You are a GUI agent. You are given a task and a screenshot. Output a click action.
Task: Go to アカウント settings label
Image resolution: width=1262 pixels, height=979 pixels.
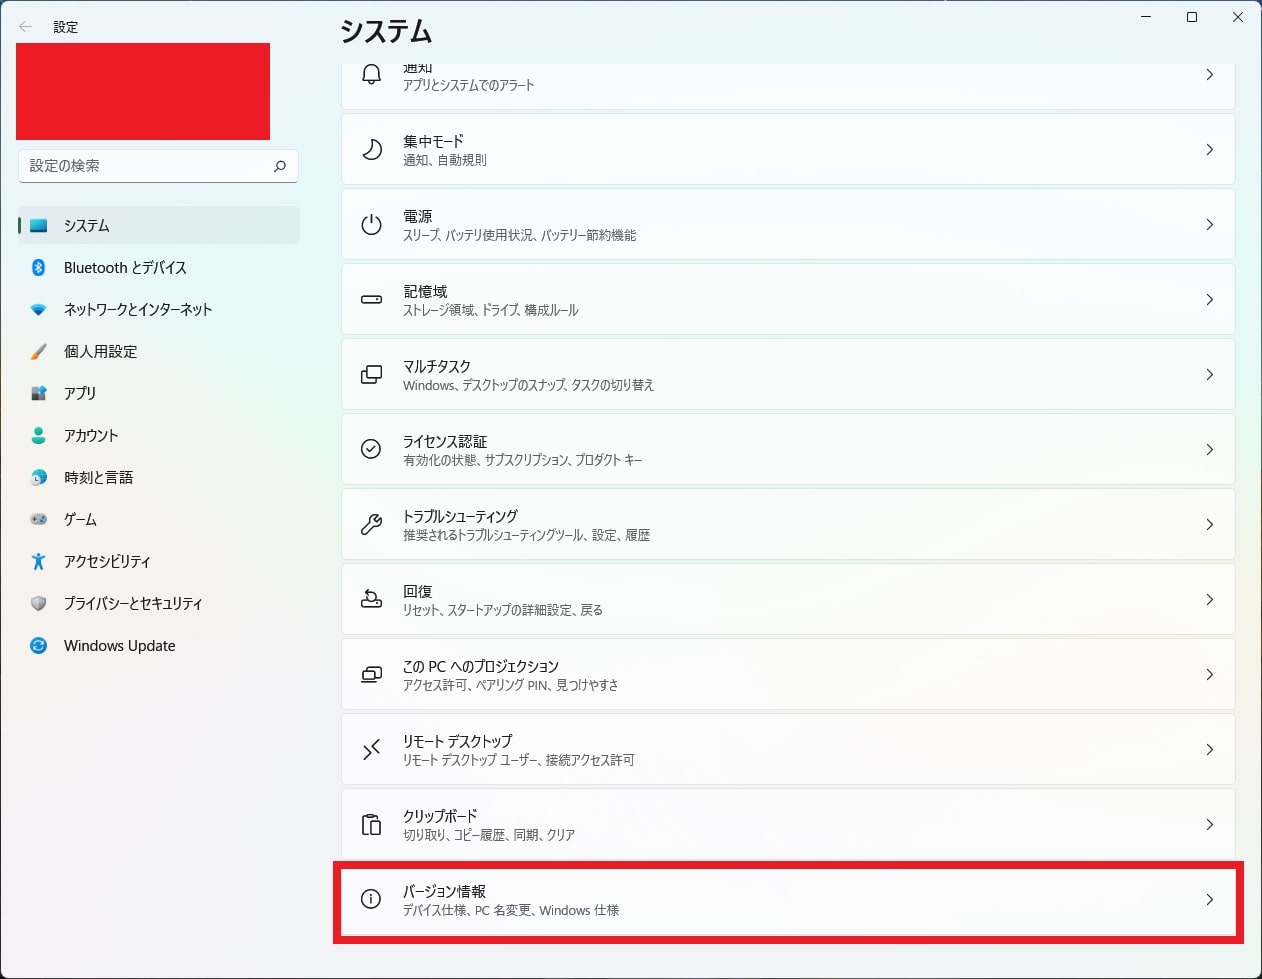pos(91,435)
